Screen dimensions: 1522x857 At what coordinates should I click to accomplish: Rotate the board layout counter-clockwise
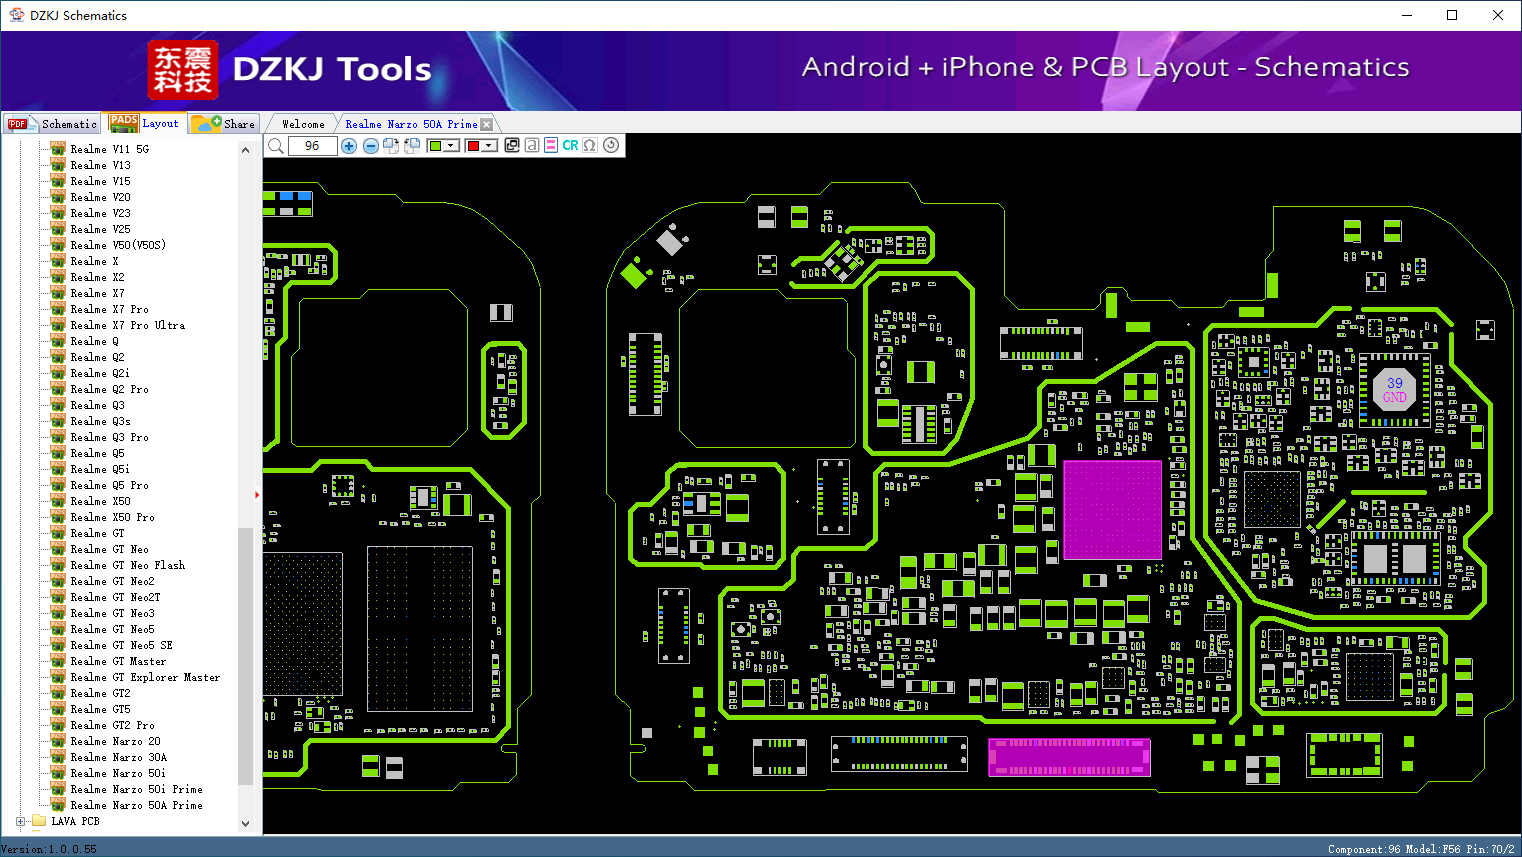(411, 146)
